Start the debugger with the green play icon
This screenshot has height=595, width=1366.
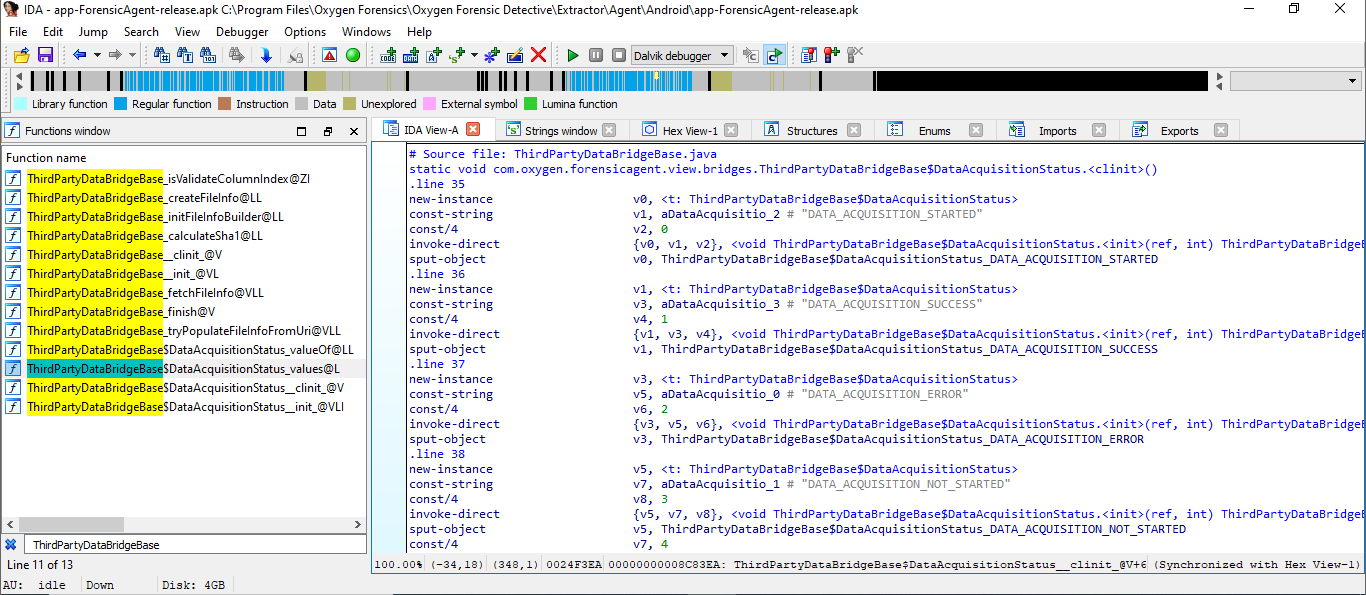[572, 55]
